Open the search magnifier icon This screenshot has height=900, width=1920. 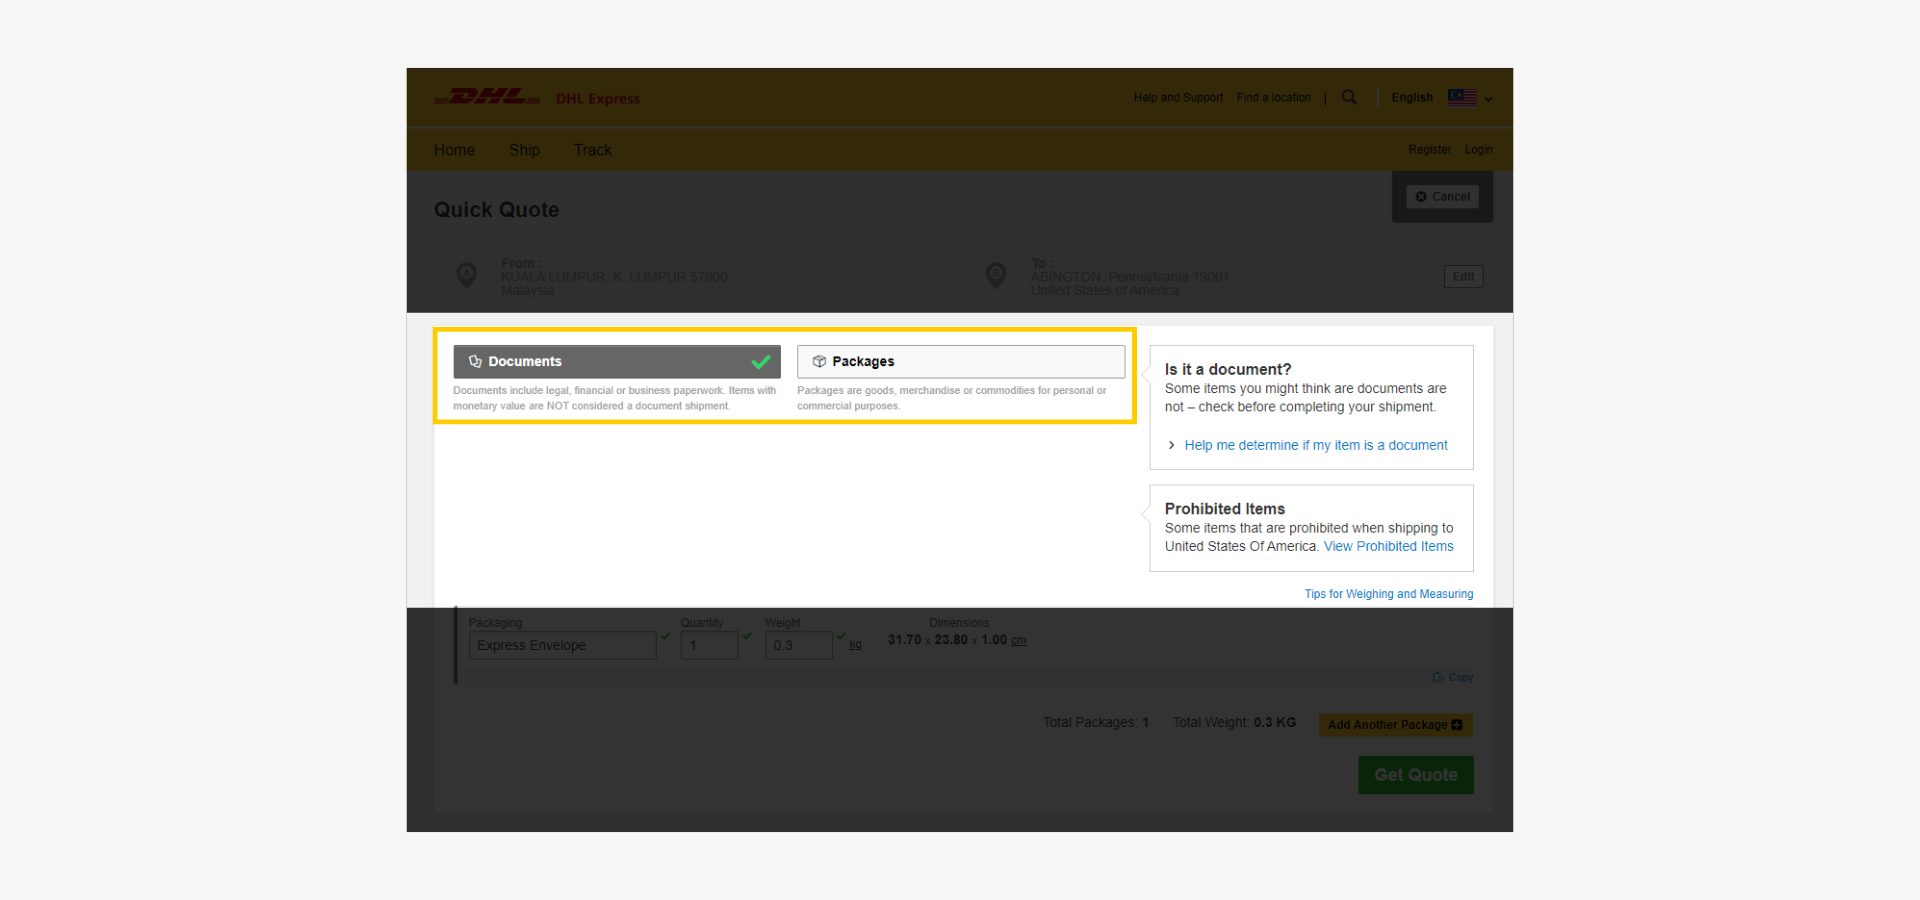[1349, 97]
